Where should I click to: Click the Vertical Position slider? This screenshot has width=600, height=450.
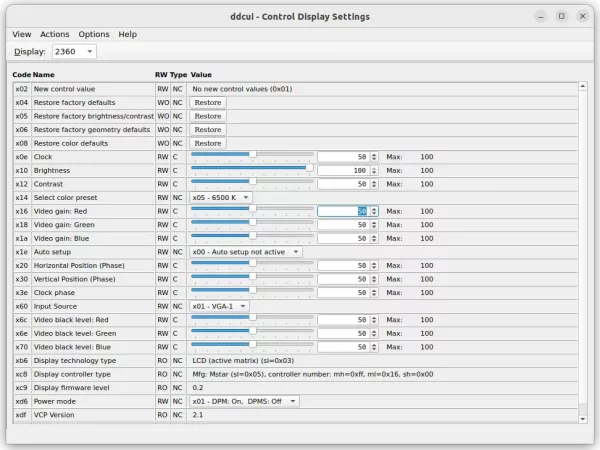[252, 277]
